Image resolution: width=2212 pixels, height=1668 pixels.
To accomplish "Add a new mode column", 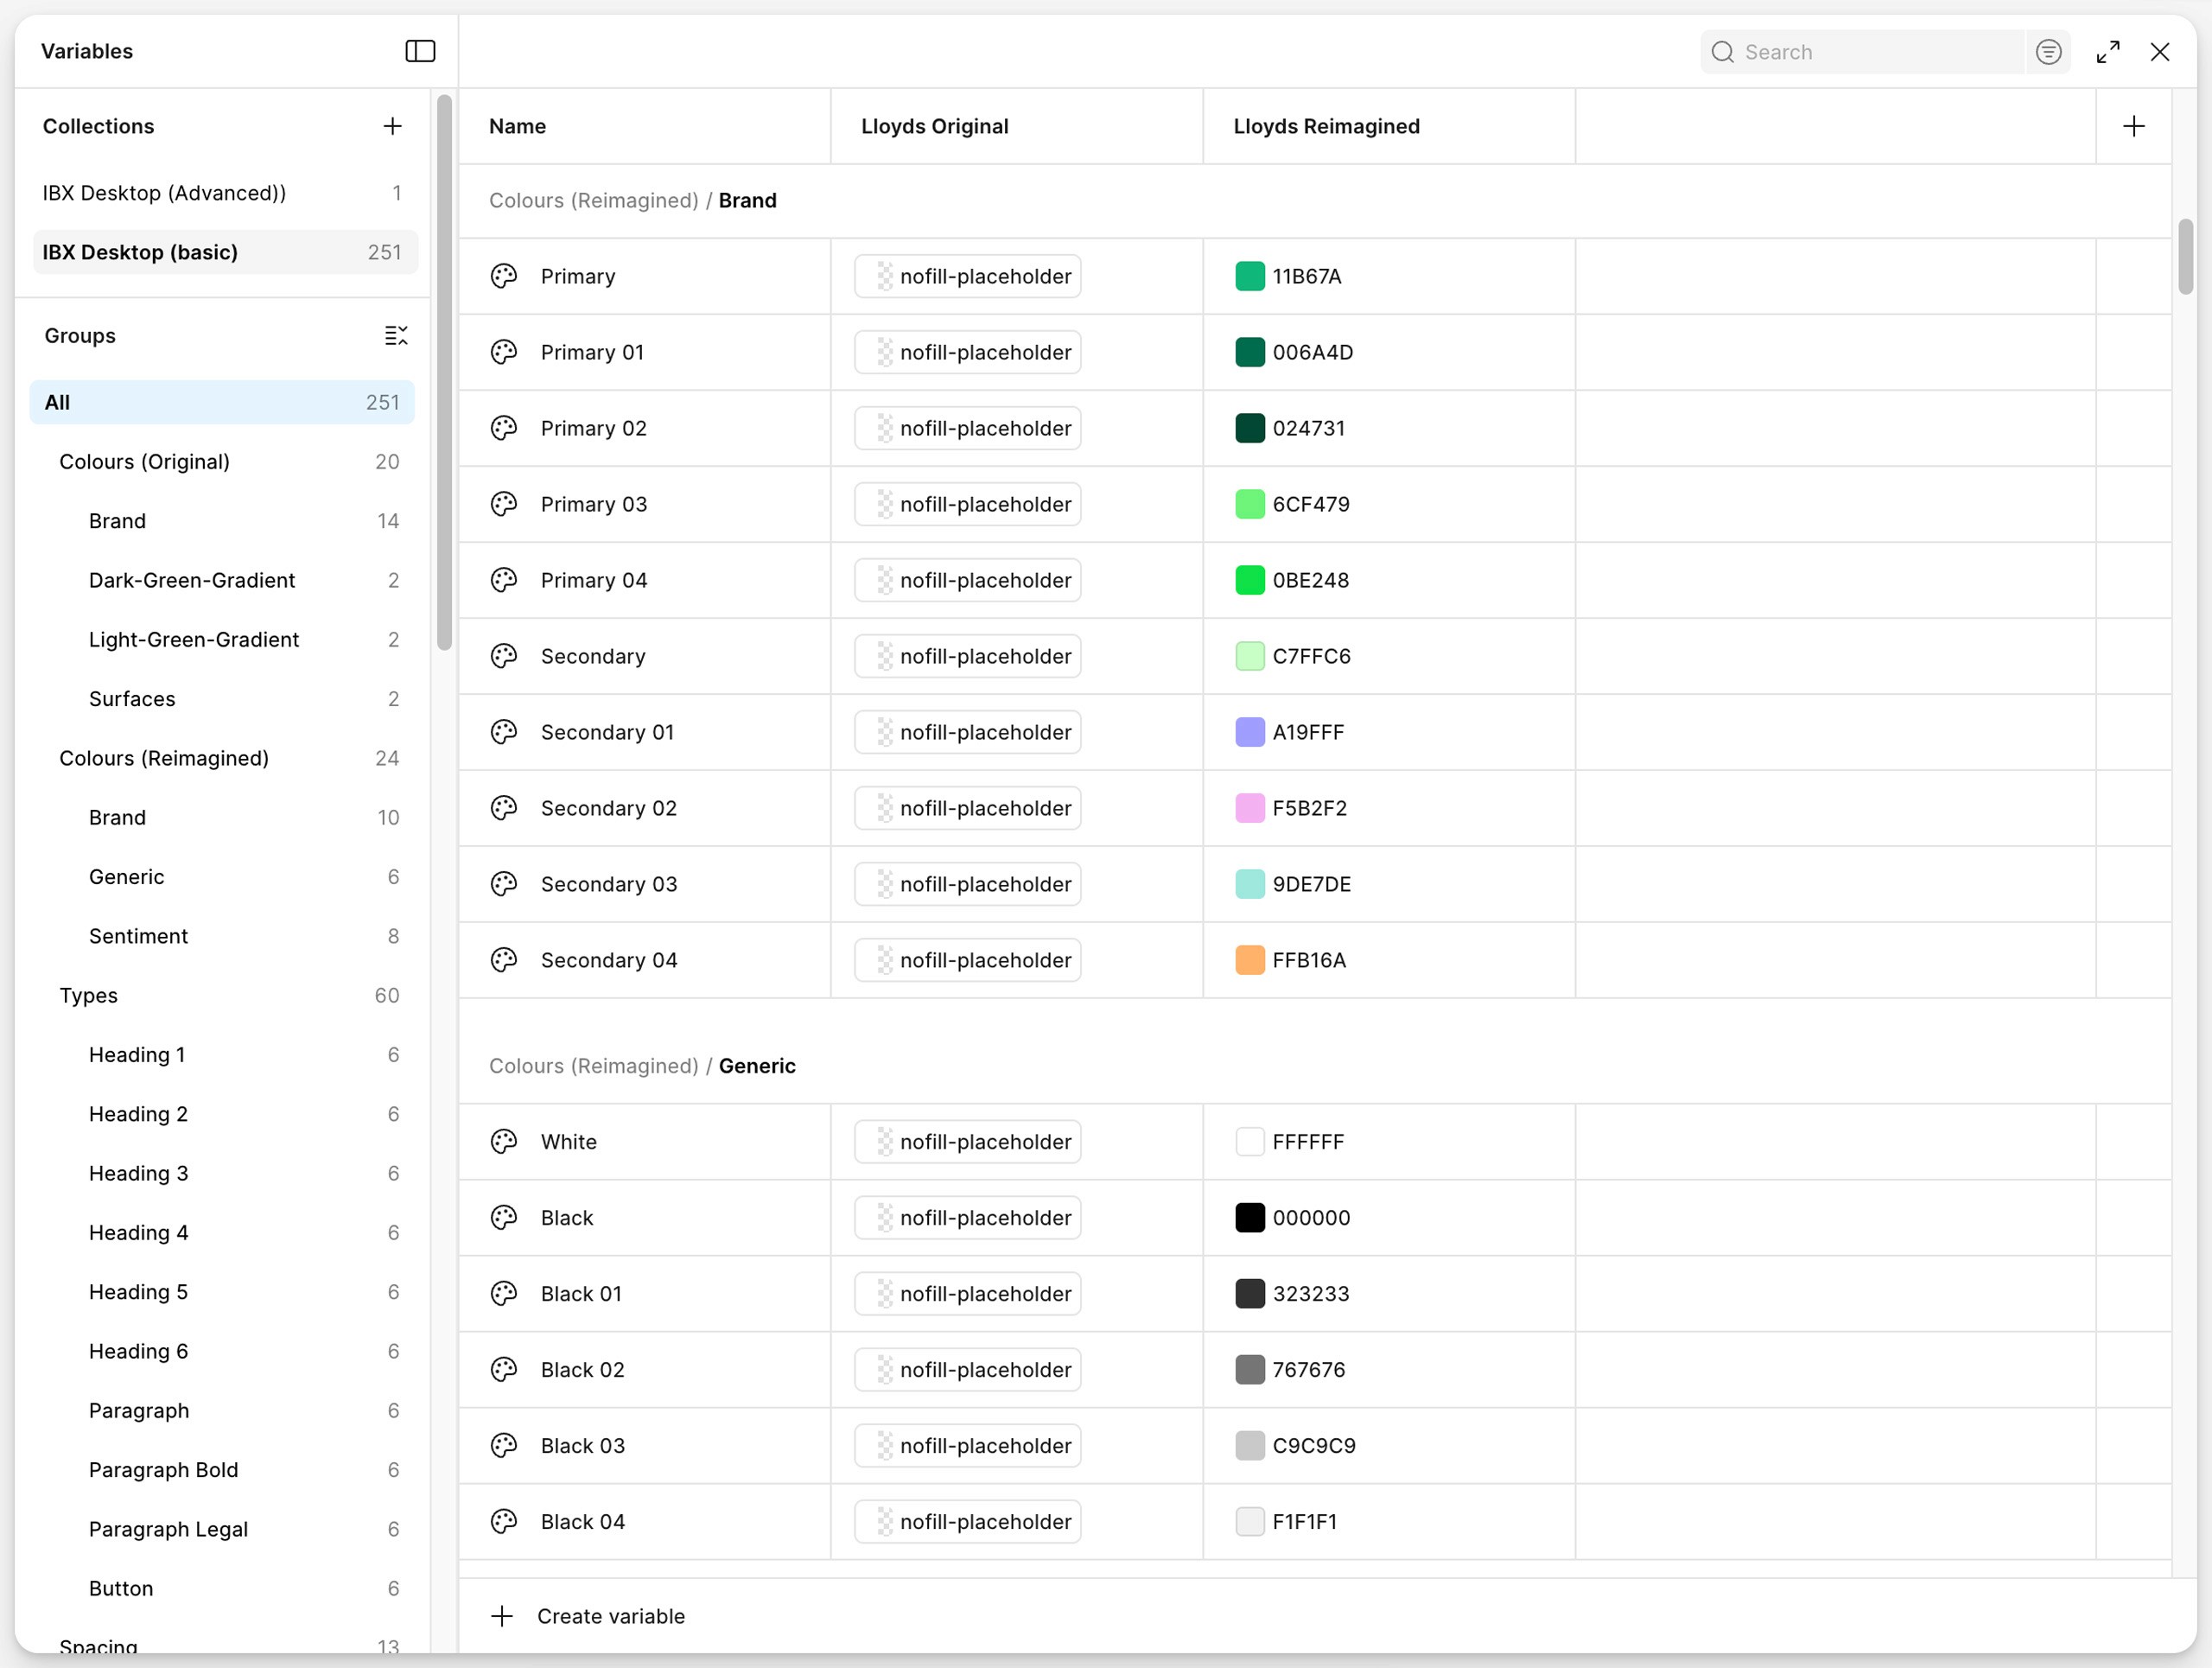I will (x=2133, y=126).
